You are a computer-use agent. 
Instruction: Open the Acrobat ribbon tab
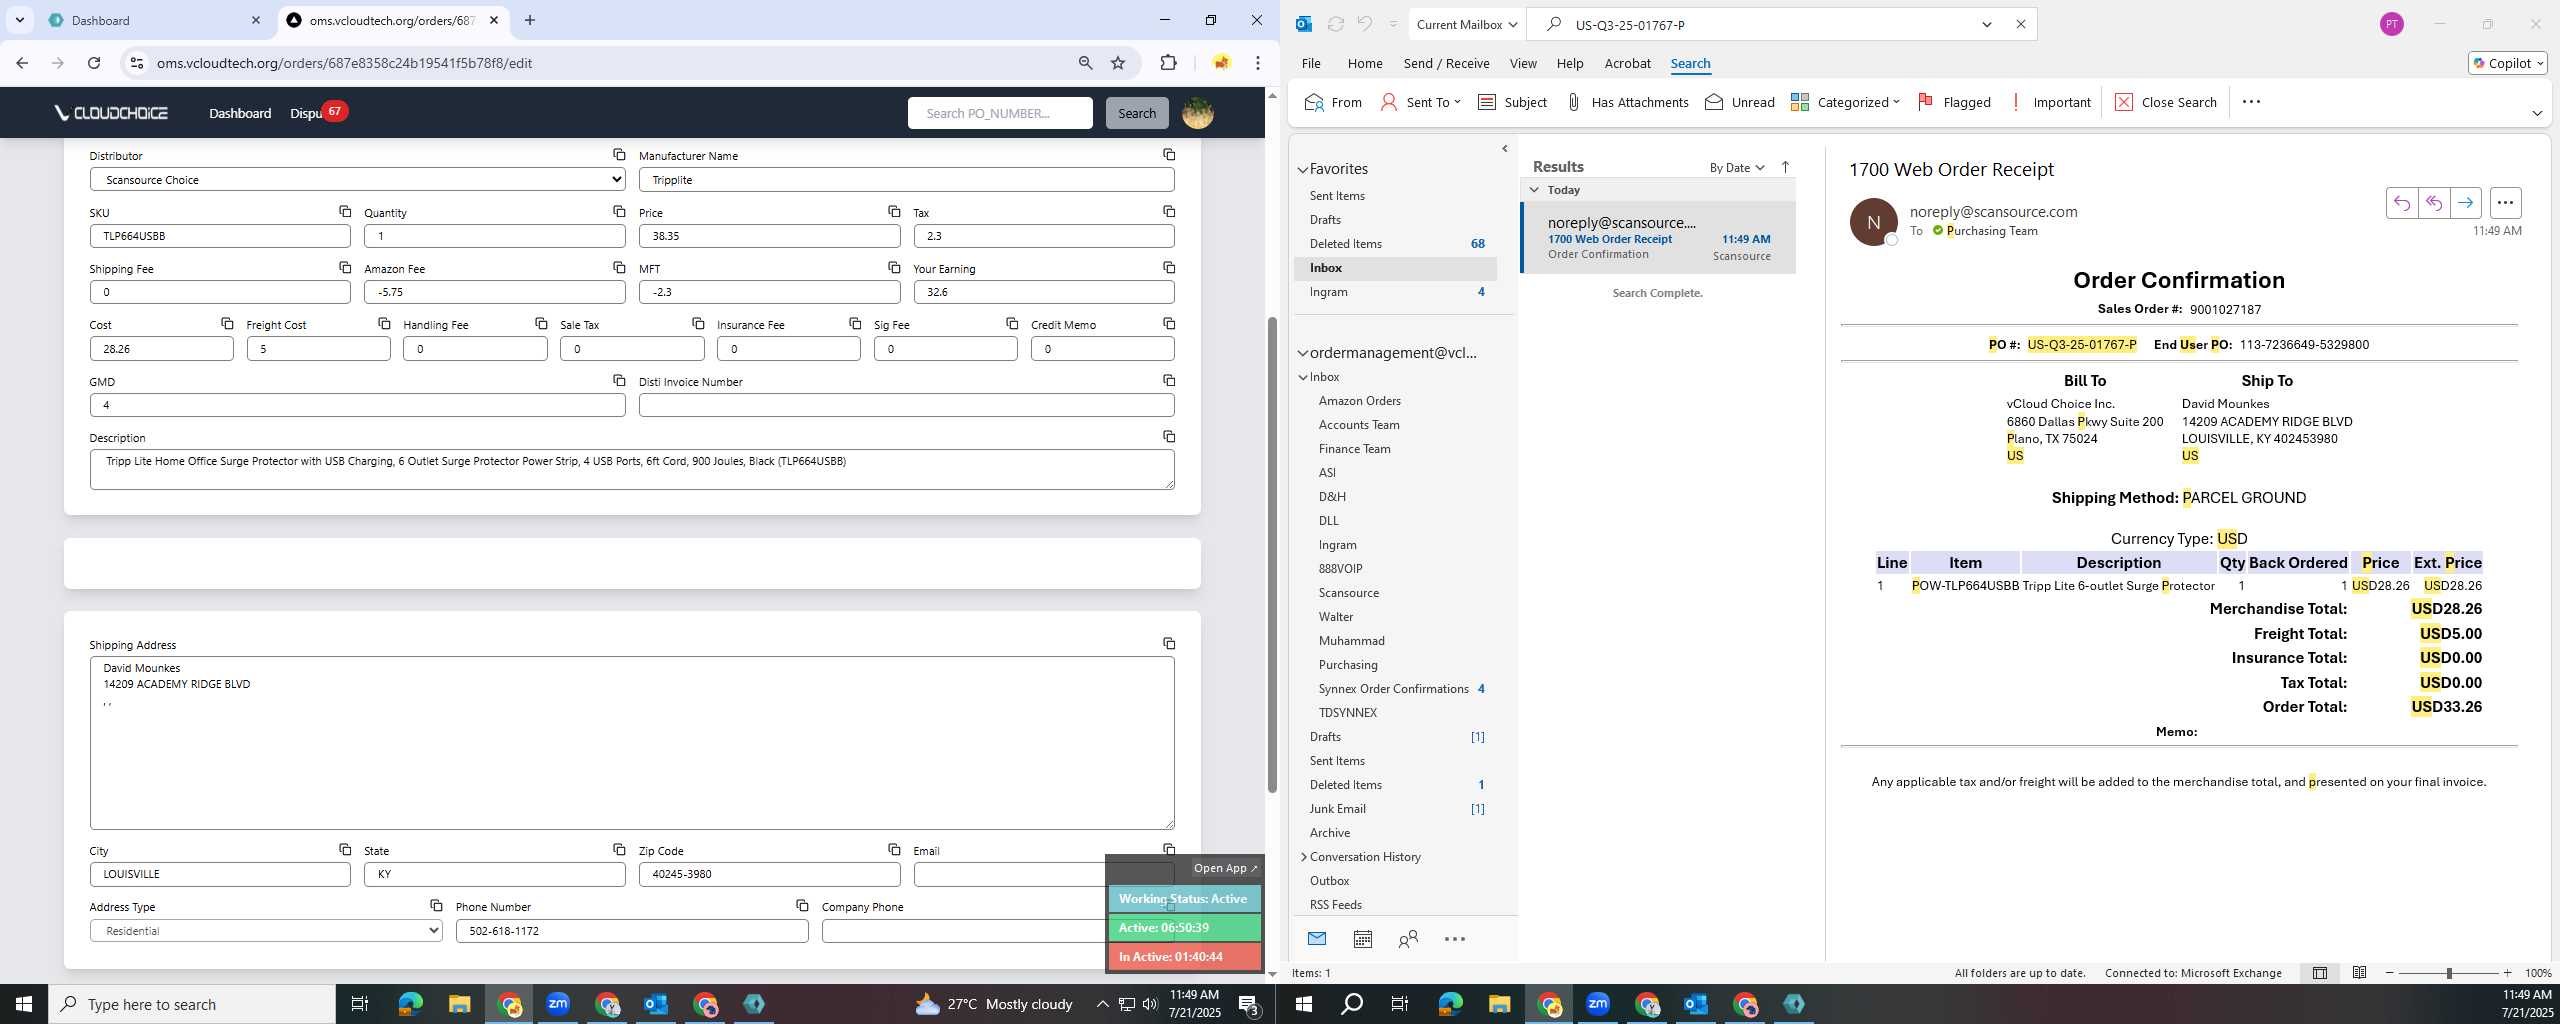coord(1627,63)
